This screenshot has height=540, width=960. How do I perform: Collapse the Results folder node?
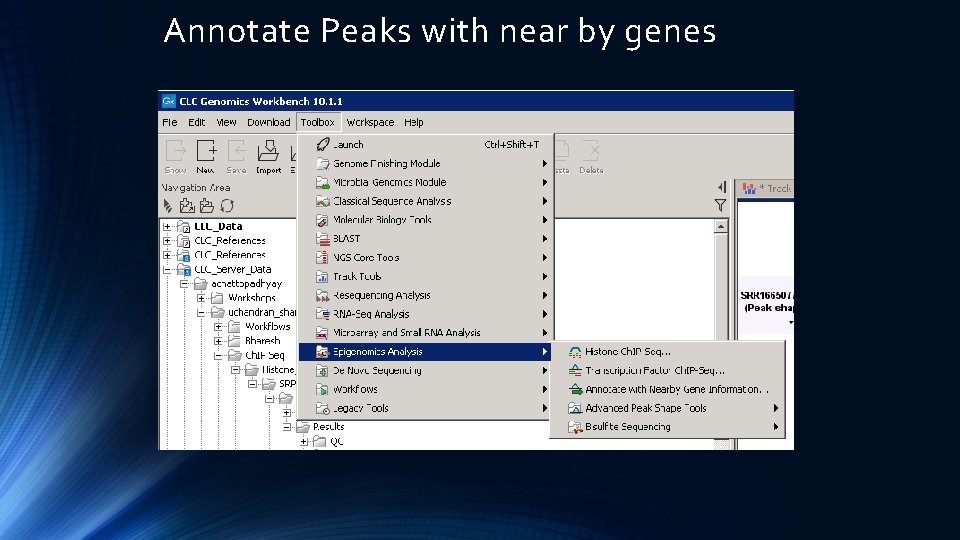(287, 427)
